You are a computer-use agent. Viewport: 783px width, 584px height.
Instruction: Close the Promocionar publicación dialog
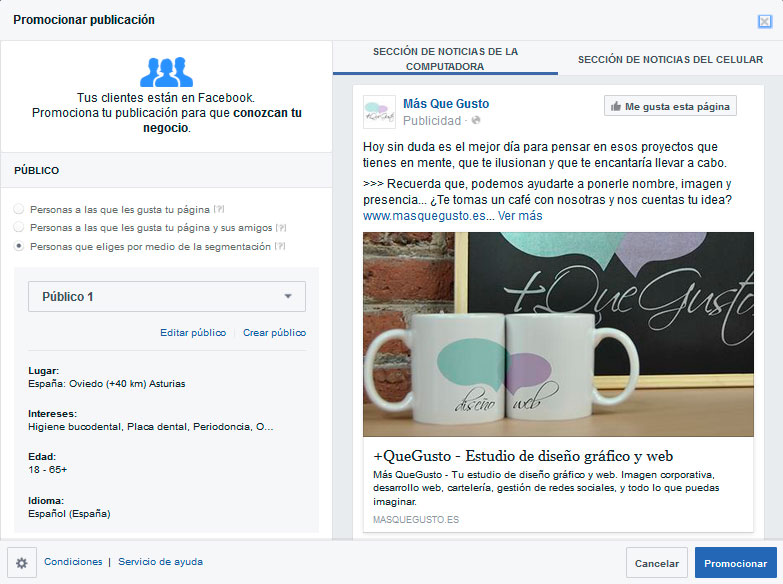(765, 21)
